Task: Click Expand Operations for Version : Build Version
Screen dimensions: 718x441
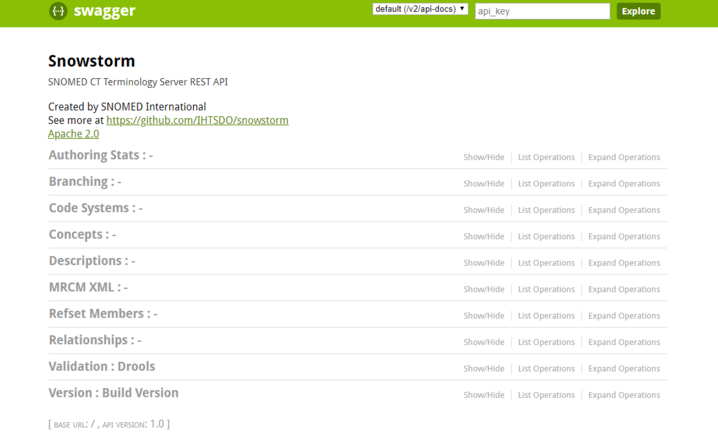Action: pos(624,395)
